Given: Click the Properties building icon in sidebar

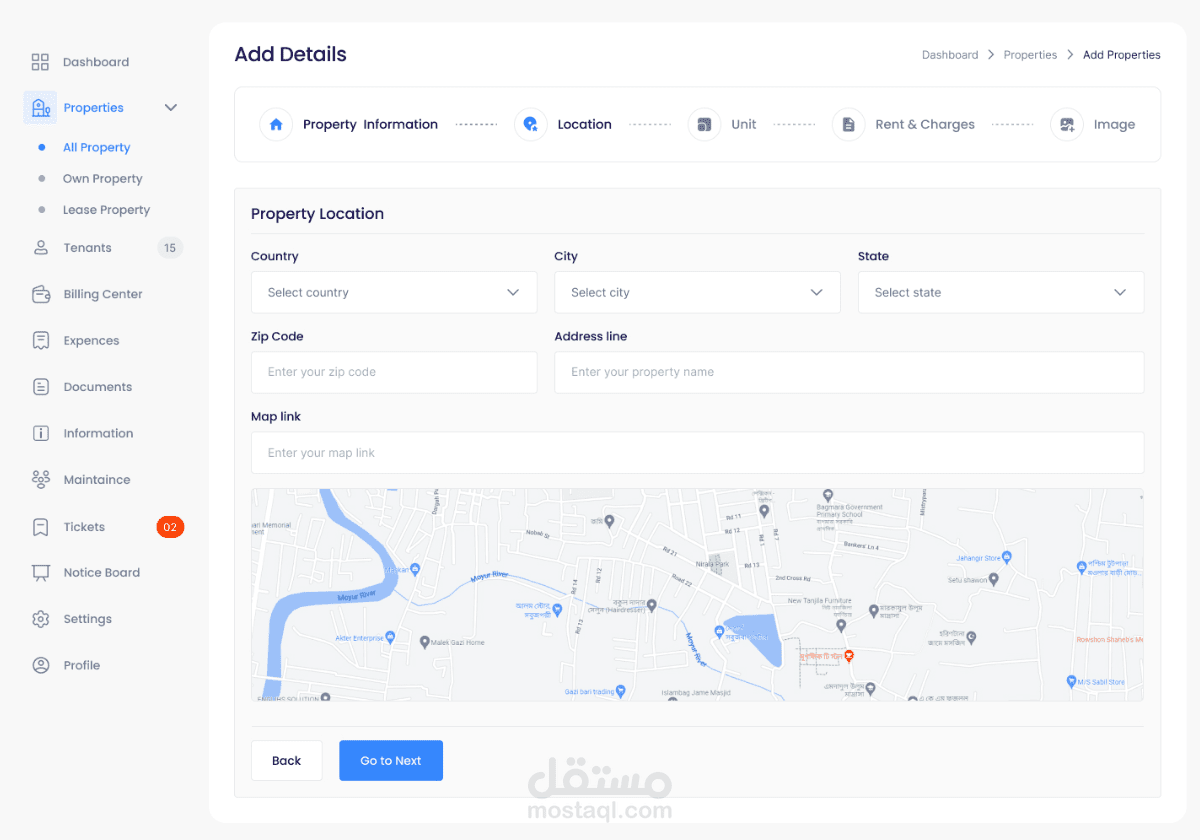Looking at the screenshot, I should pyautogui.click(x=40, y=107).
